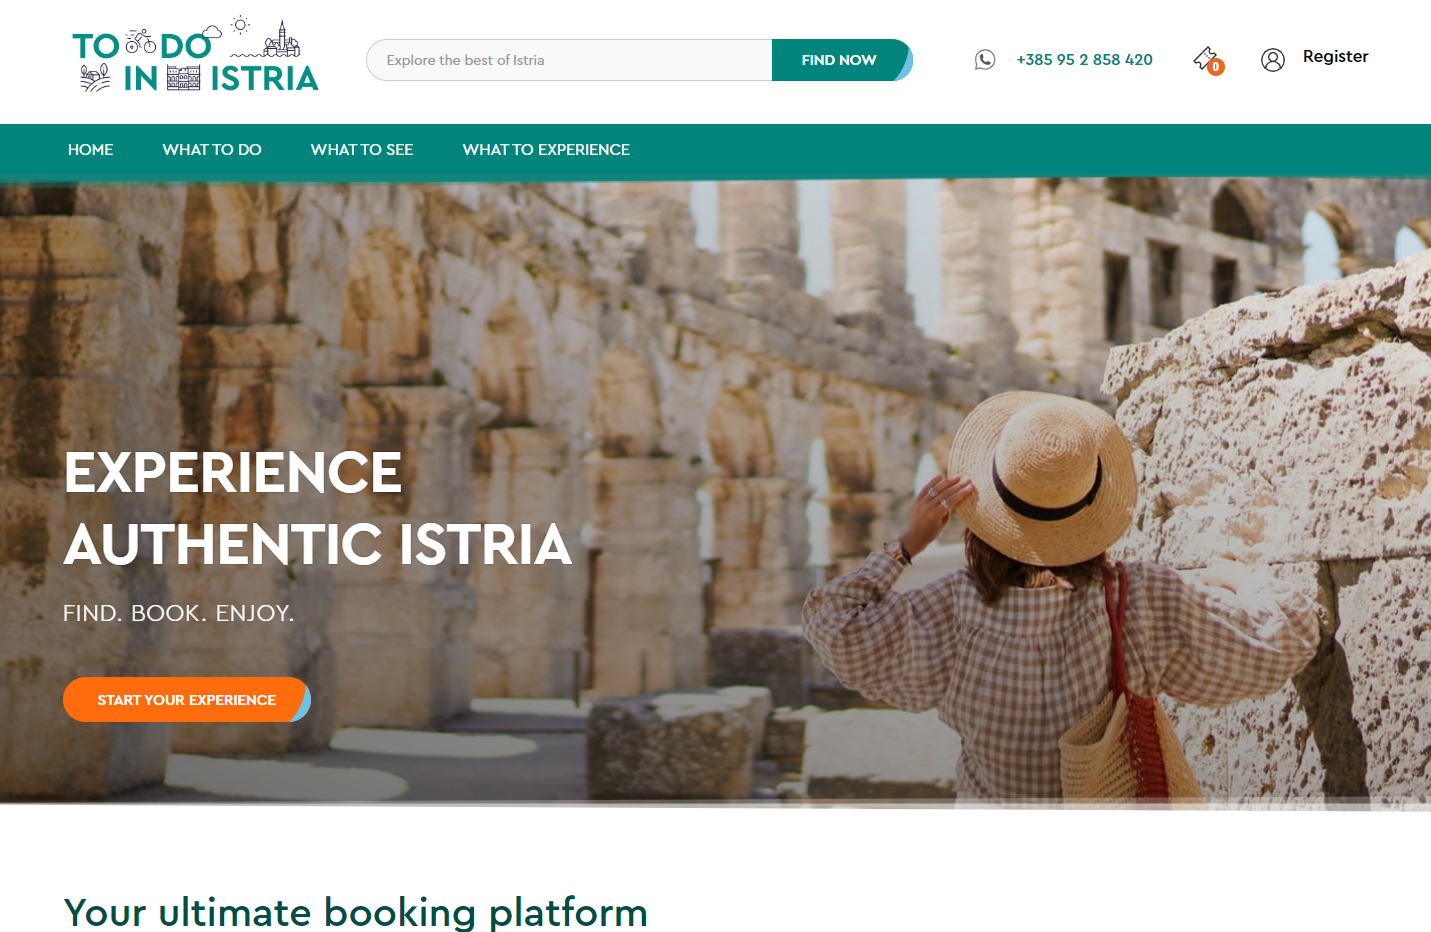Focus the Explore the best of Istria search field
1431x932 pixels.
[569, 60]
